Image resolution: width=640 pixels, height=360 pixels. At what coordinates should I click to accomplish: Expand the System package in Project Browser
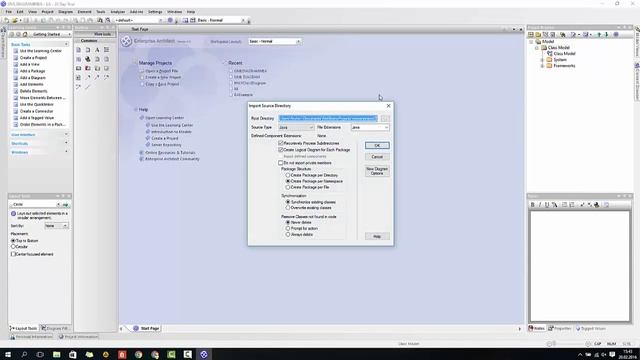pos(542,60)
